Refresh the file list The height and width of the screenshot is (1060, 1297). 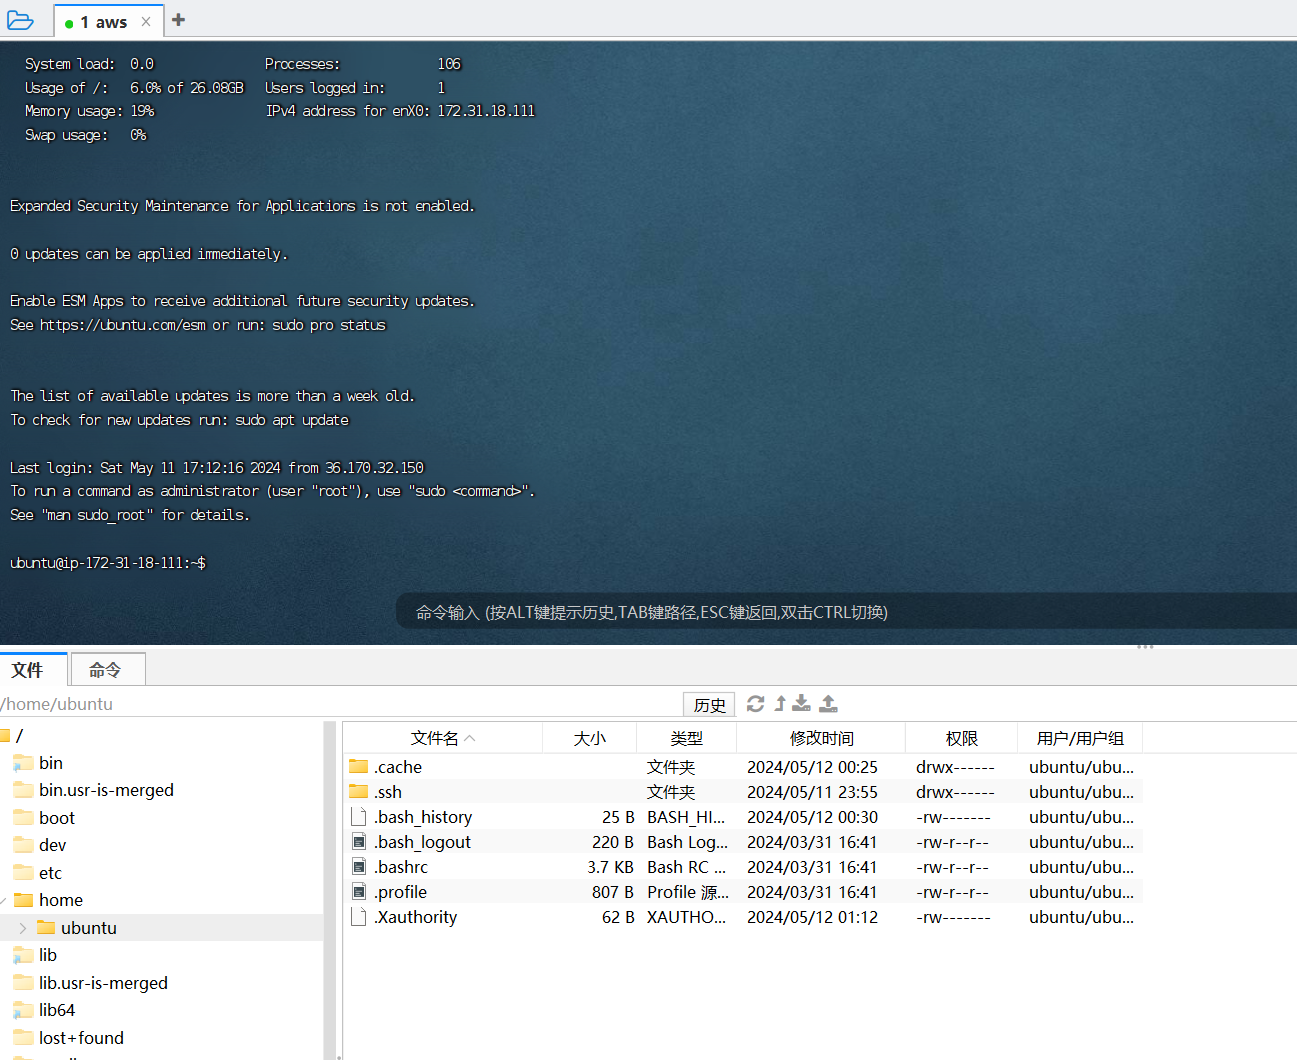click(756, 704)
